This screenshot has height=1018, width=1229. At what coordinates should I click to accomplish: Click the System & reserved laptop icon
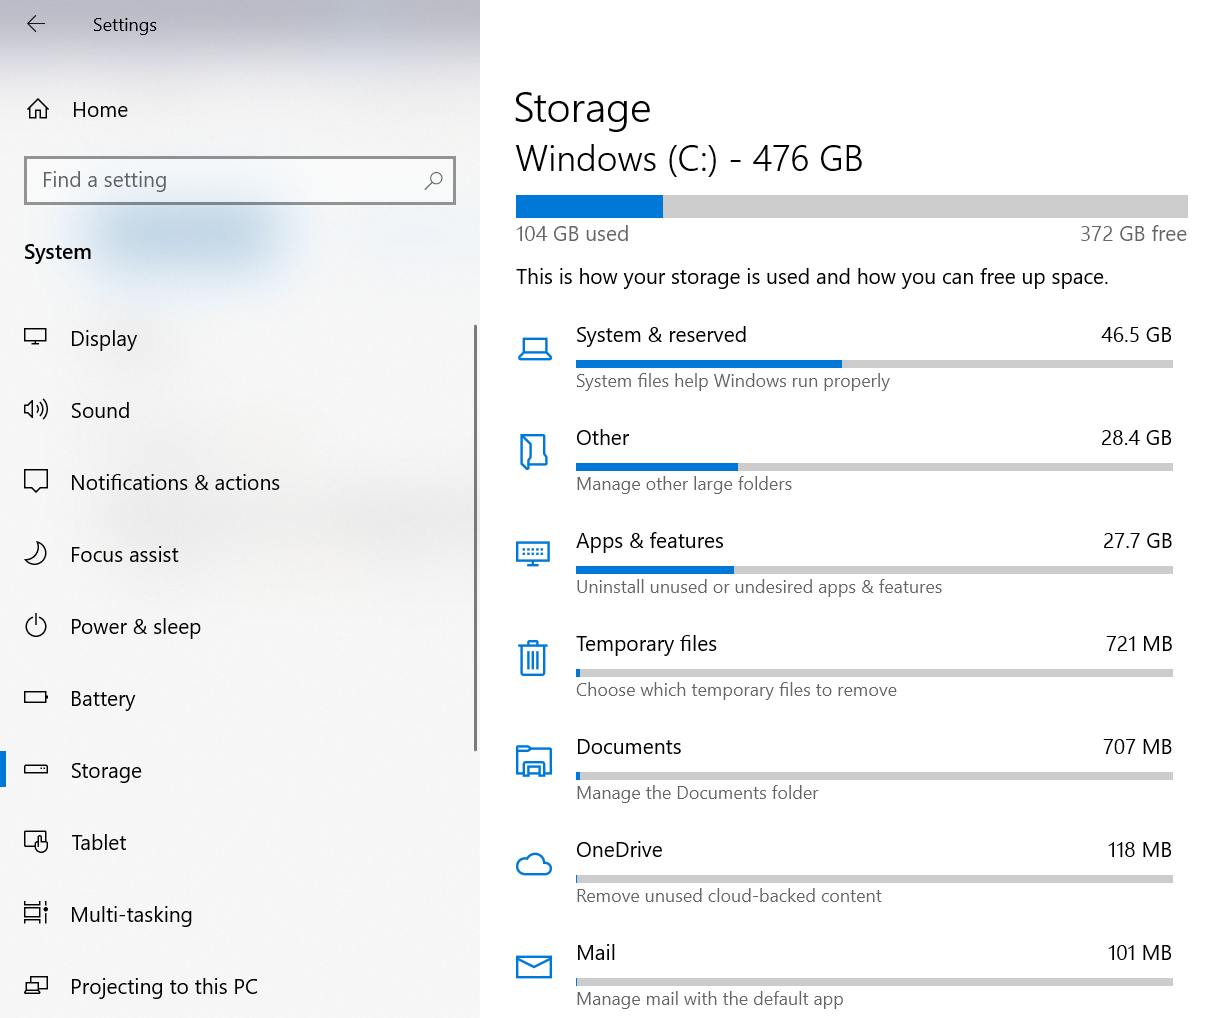(535, 349)
